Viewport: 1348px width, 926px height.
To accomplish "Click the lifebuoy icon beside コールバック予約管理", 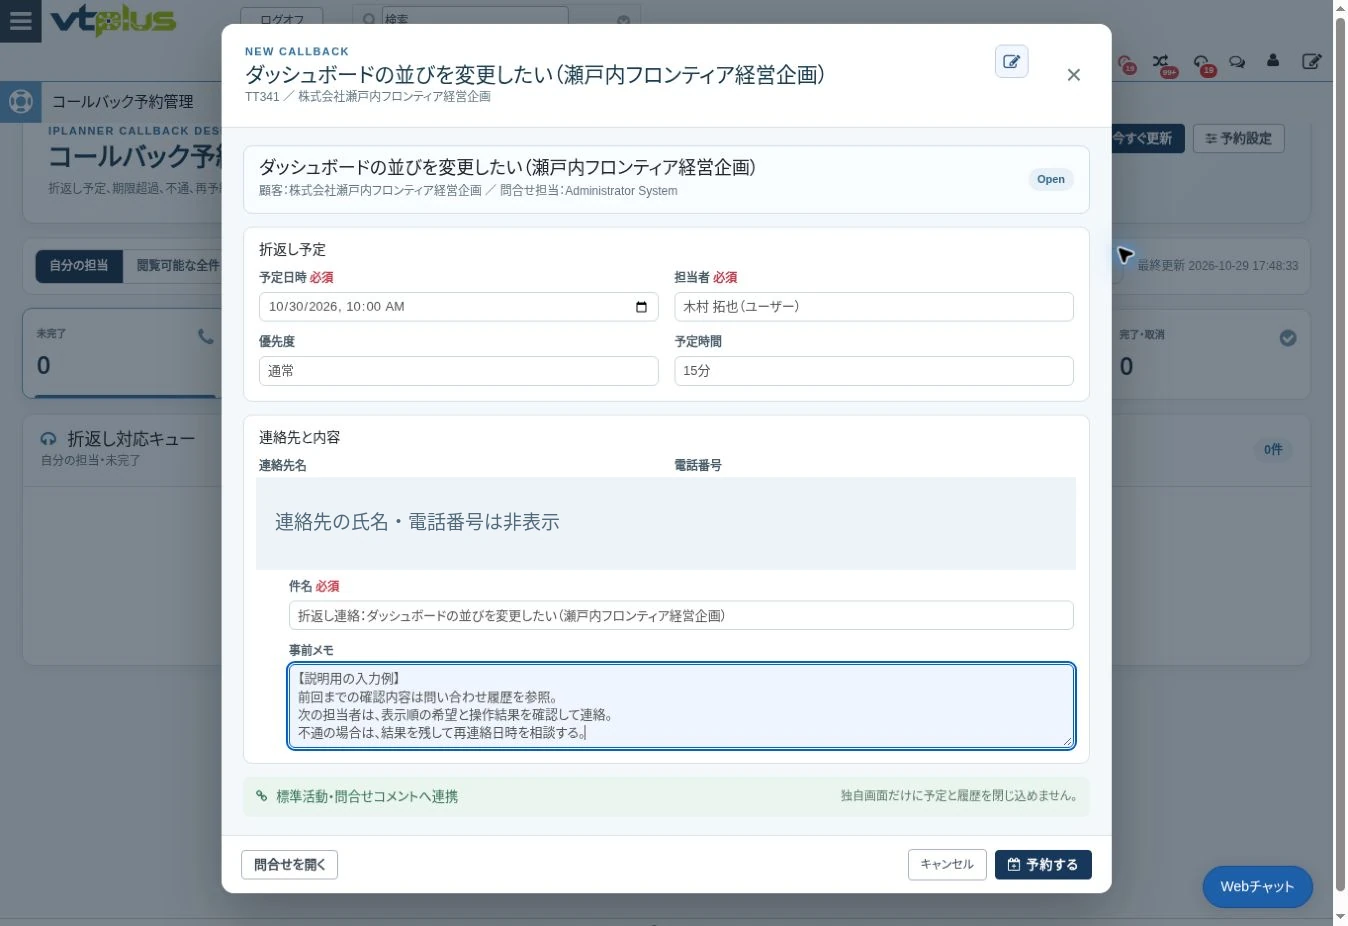I will tap(20, 102).
